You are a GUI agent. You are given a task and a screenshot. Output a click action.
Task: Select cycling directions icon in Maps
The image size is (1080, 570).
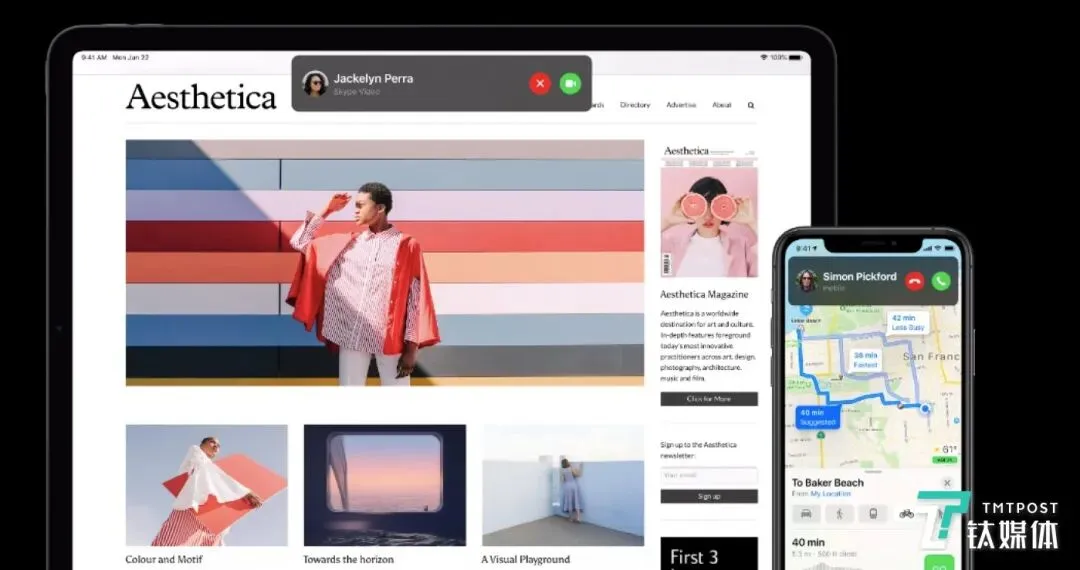pos(906,514)
